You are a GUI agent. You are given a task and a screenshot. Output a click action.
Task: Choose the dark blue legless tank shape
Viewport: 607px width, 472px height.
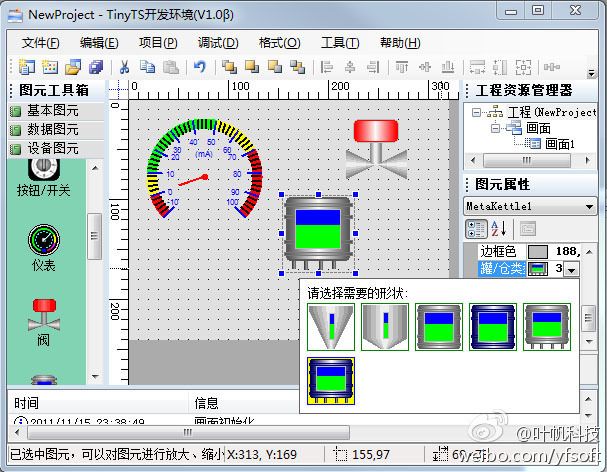click(x=493, y=327)
